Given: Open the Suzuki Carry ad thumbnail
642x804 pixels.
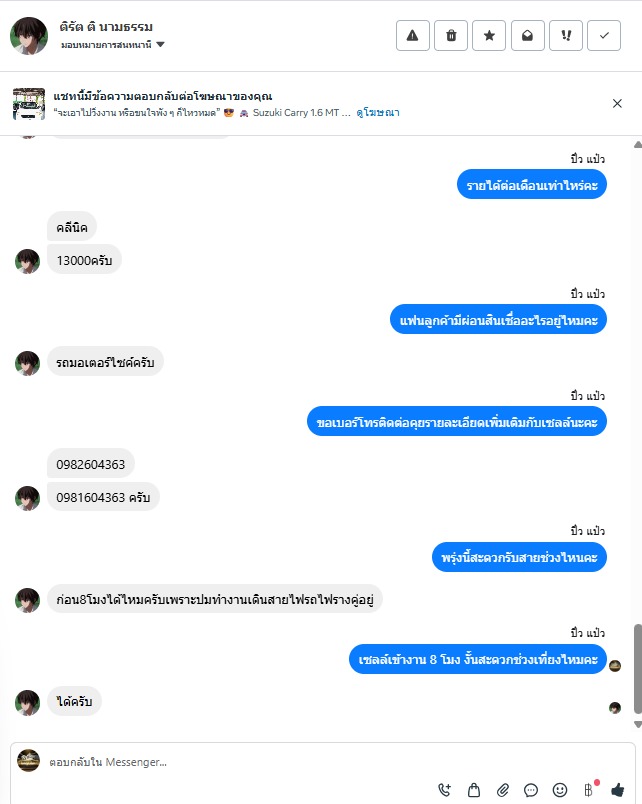Looking at the screenshot, I should [x=29, y=104].
